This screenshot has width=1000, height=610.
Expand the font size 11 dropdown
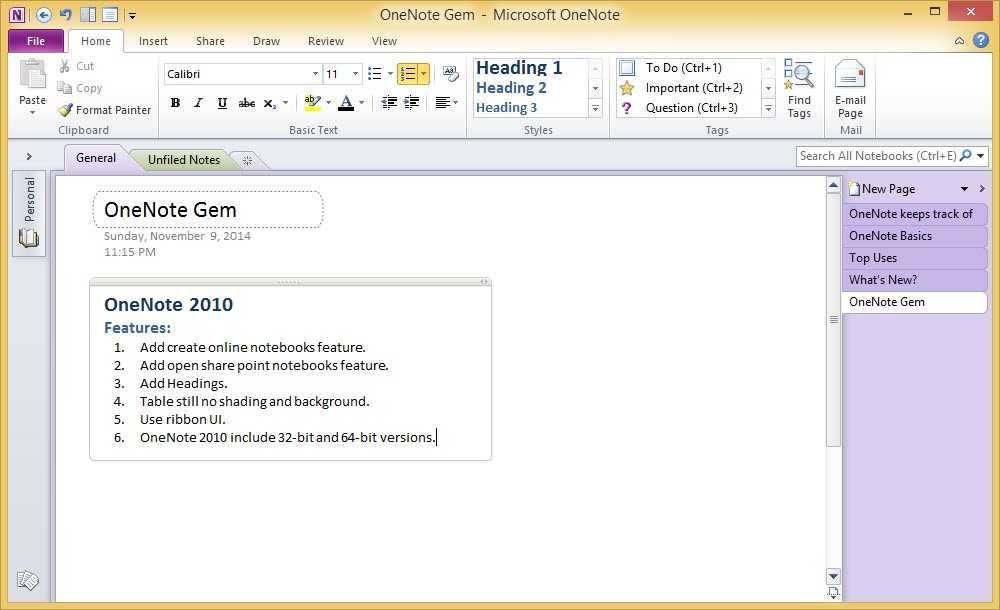[x=356, y=74]
